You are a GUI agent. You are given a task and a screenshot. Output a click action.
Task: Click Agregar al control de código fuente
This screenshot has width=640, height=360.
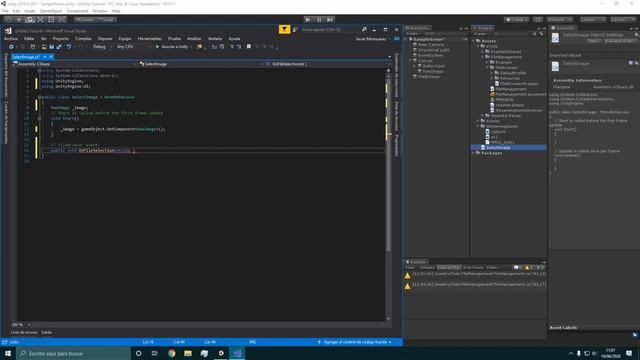point(355,342)
